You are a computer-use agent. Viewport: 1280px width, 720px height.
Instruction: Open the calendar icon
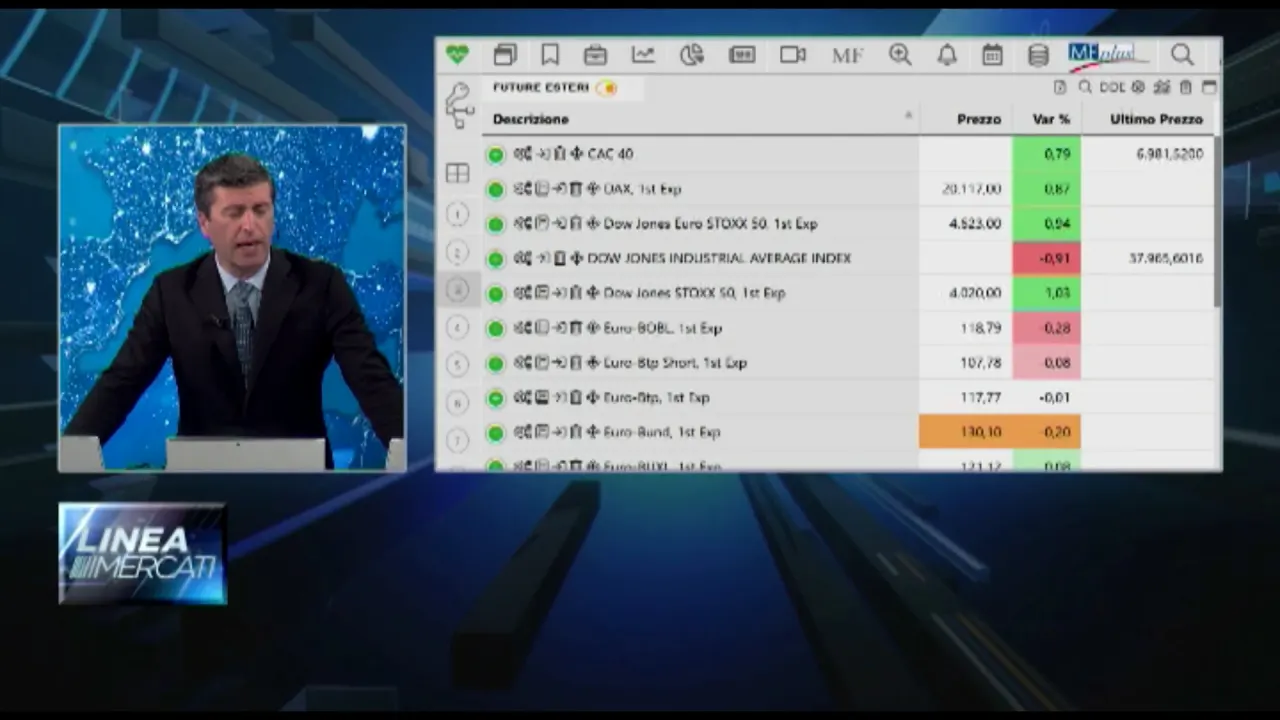click(x=992, y=55)
